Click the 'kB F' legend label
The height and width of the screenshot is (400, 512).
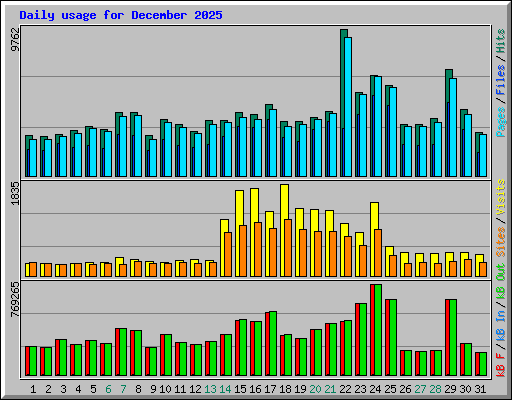click(x=501, y=365)
